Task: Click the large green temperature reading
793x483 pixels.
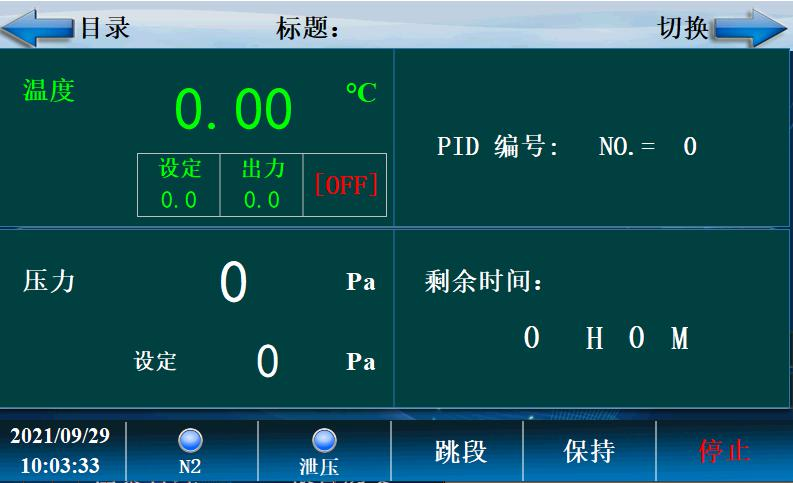Action: (234, 109)
